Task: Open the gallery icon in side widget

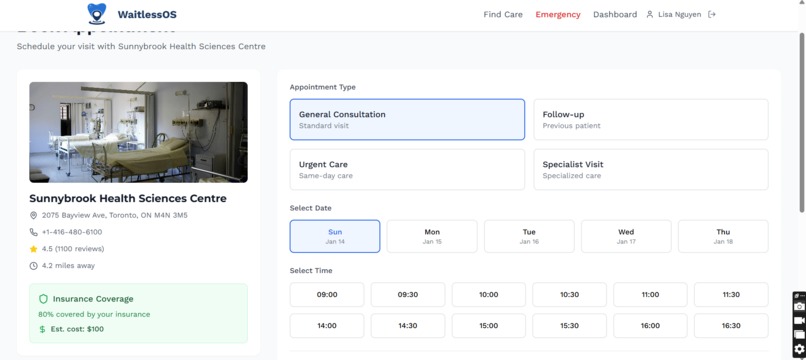Action: click(x=799, y=334)
